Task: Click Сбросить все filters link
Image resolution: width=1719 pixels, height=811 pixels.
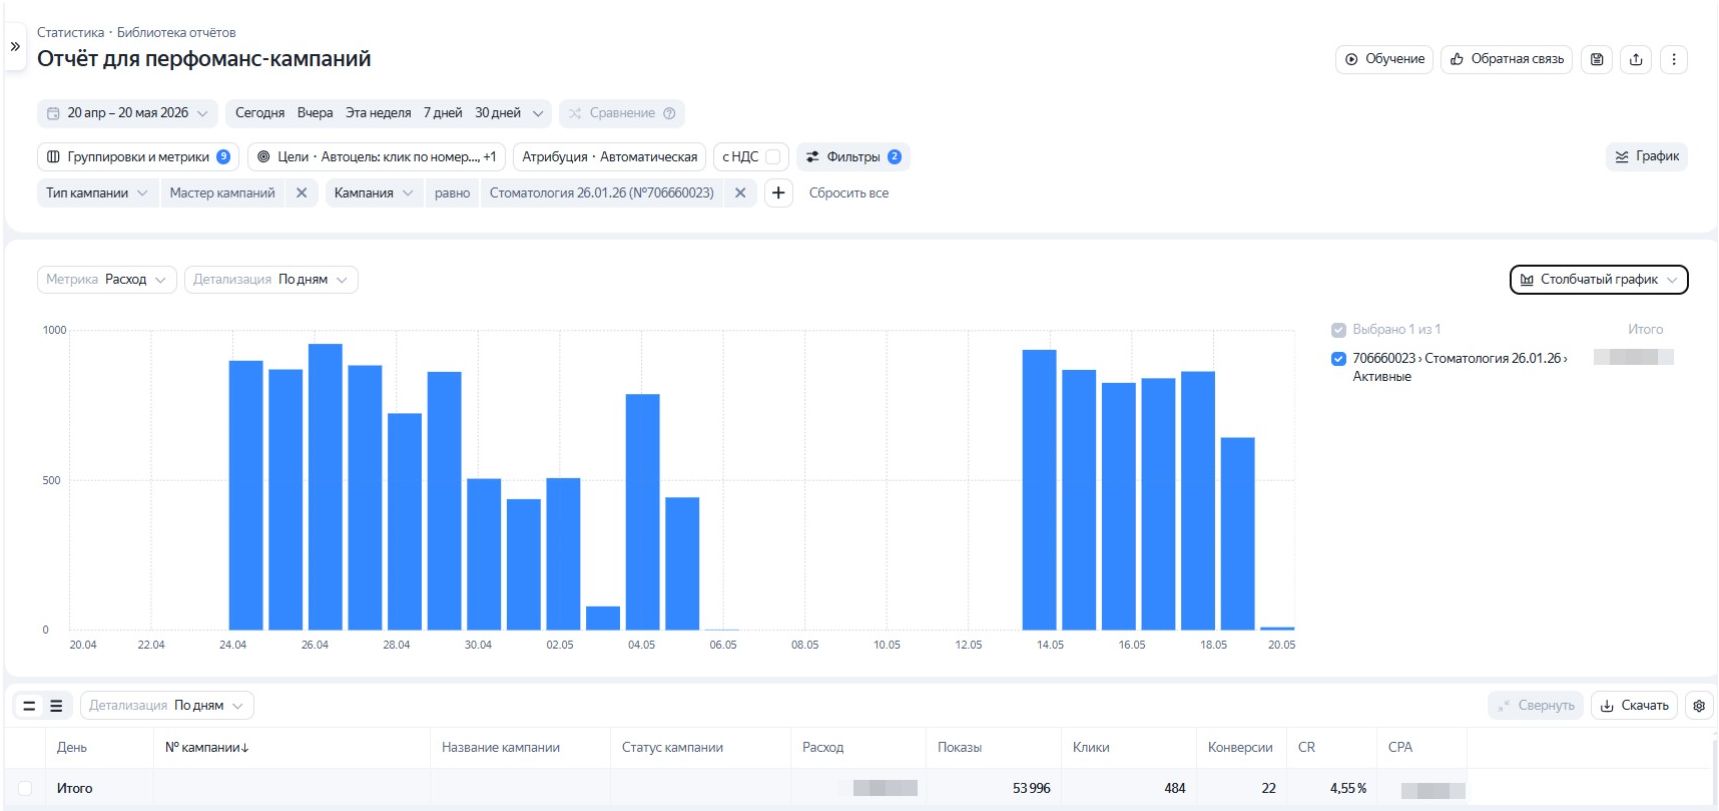Action: coord(848,193)
